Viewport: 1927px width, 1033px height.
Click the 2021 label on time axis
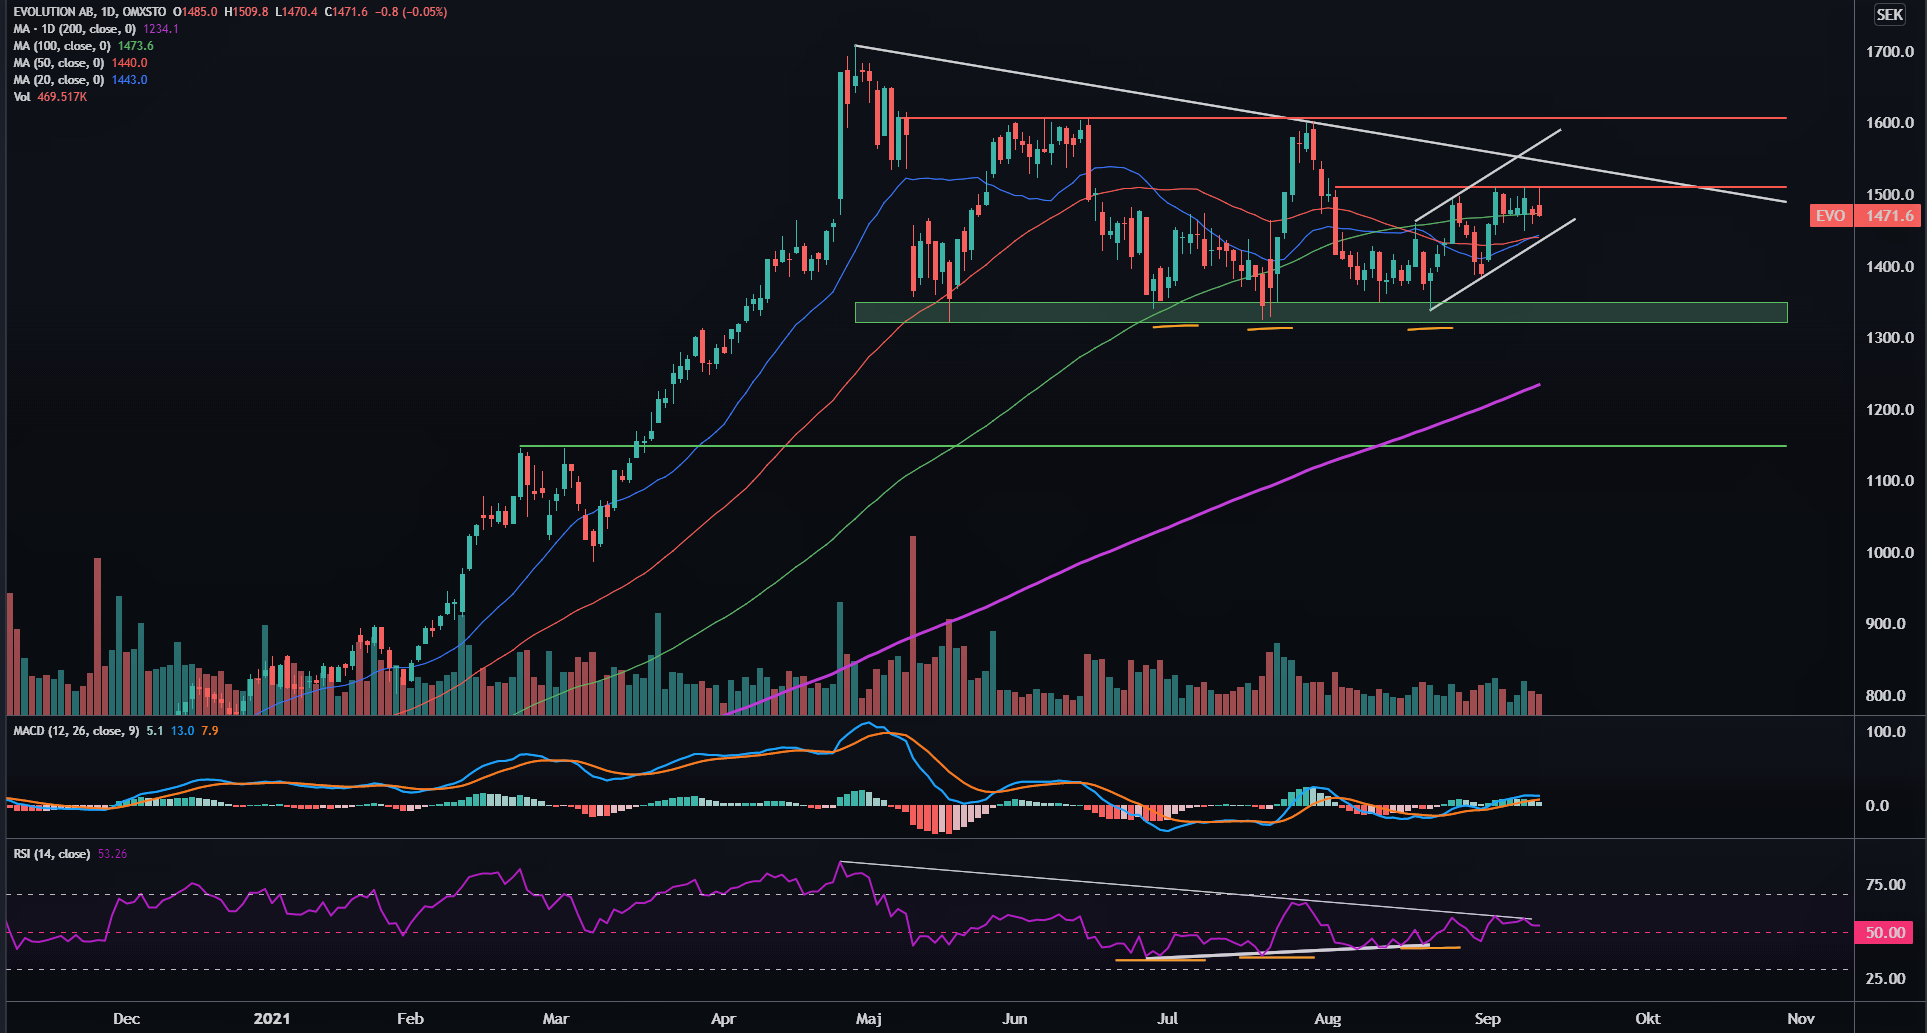tap(272, 1019)
